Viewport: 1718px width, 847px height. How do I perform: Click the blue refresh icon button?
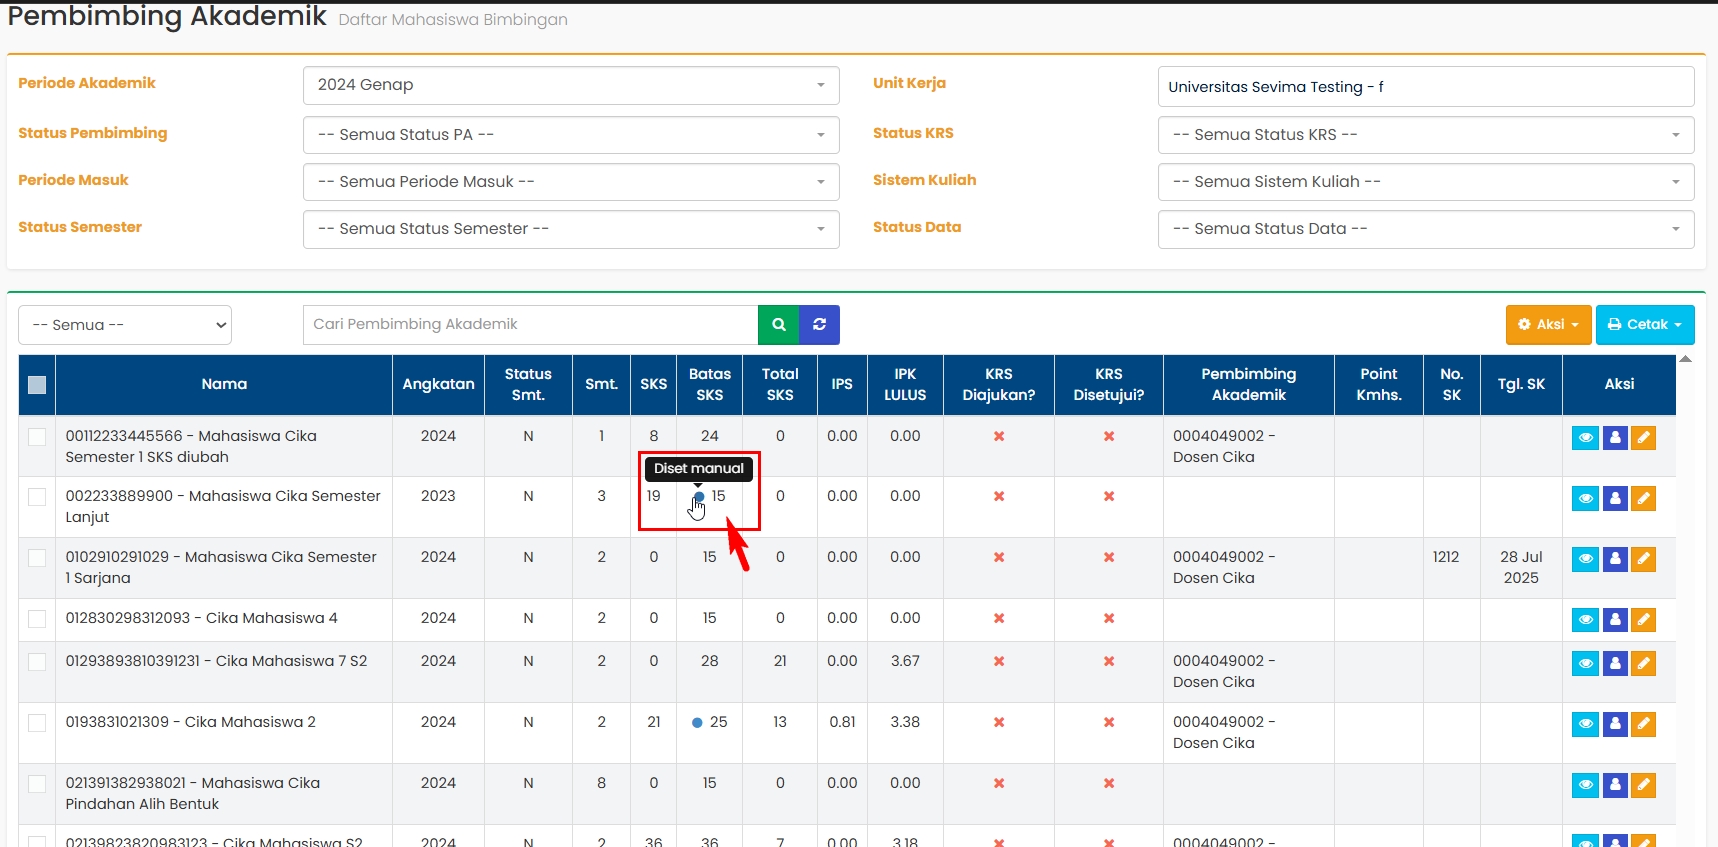pyautogui.click(x=819, y=325)
